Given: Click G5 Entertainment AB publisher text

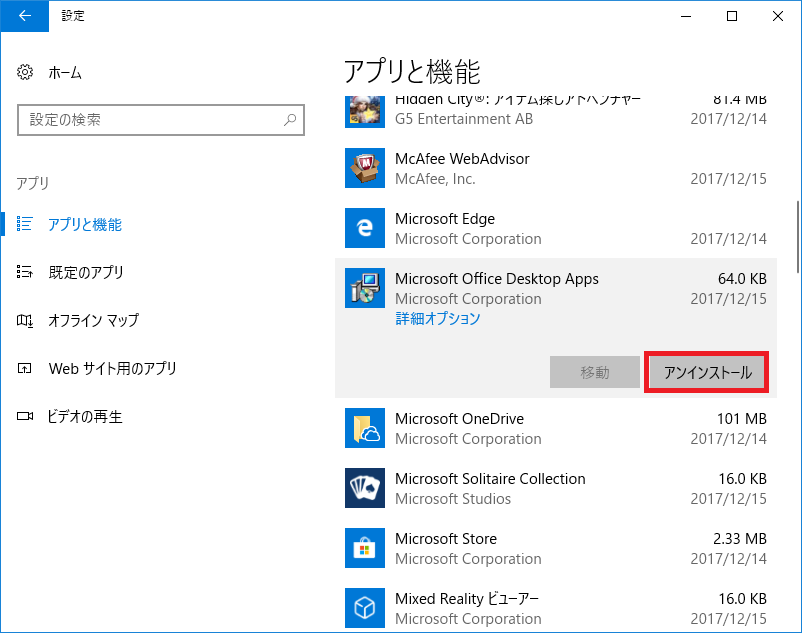Looking at the screenshot, I should (464, 119).
